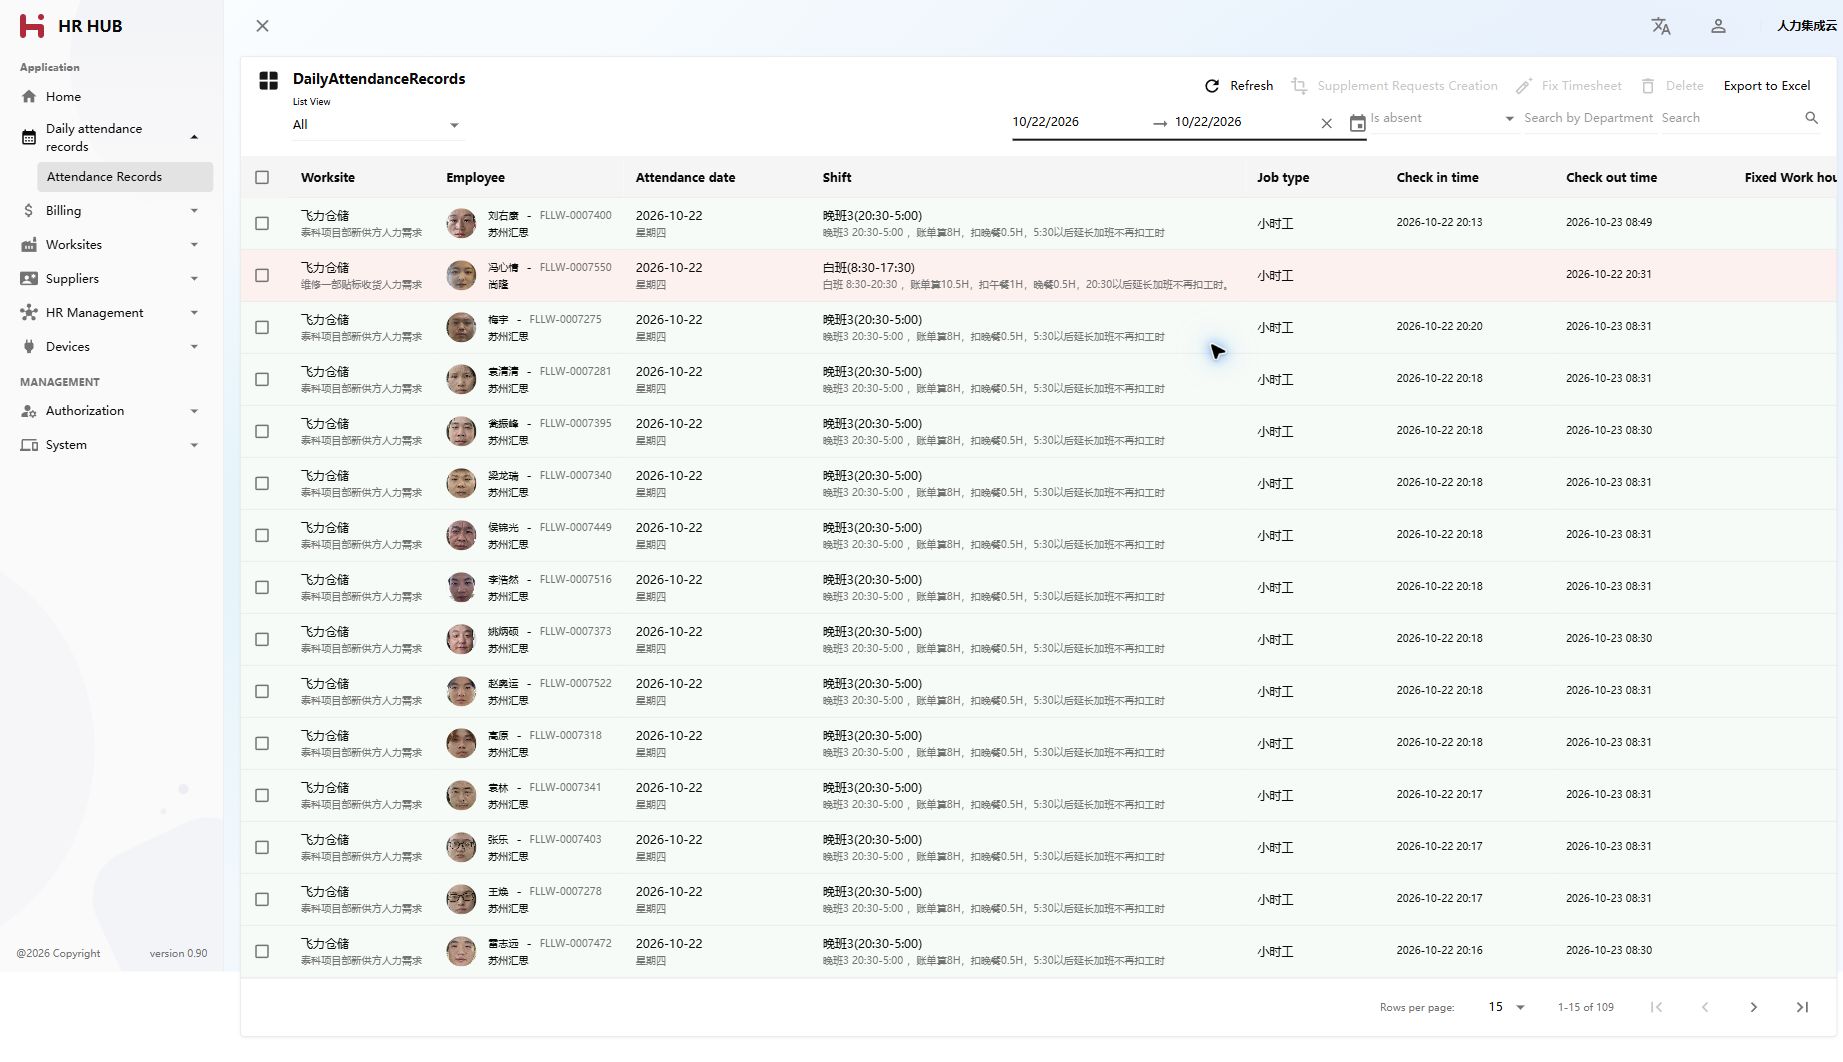Open the user account icon
1843x1062 pixels.
tap(1718, 26)
